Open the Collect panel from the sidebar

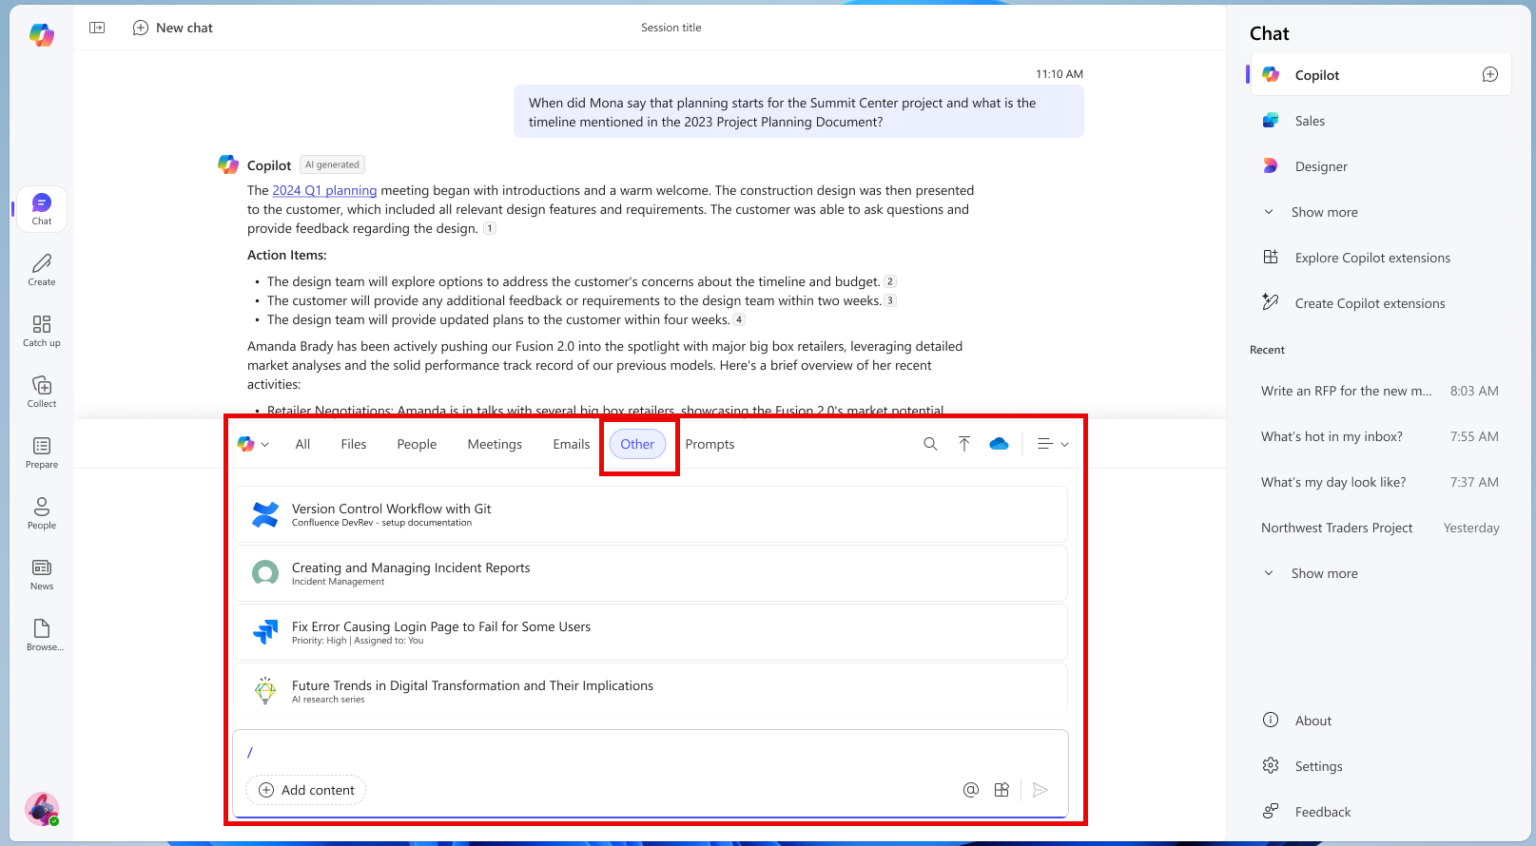[41, 391]
